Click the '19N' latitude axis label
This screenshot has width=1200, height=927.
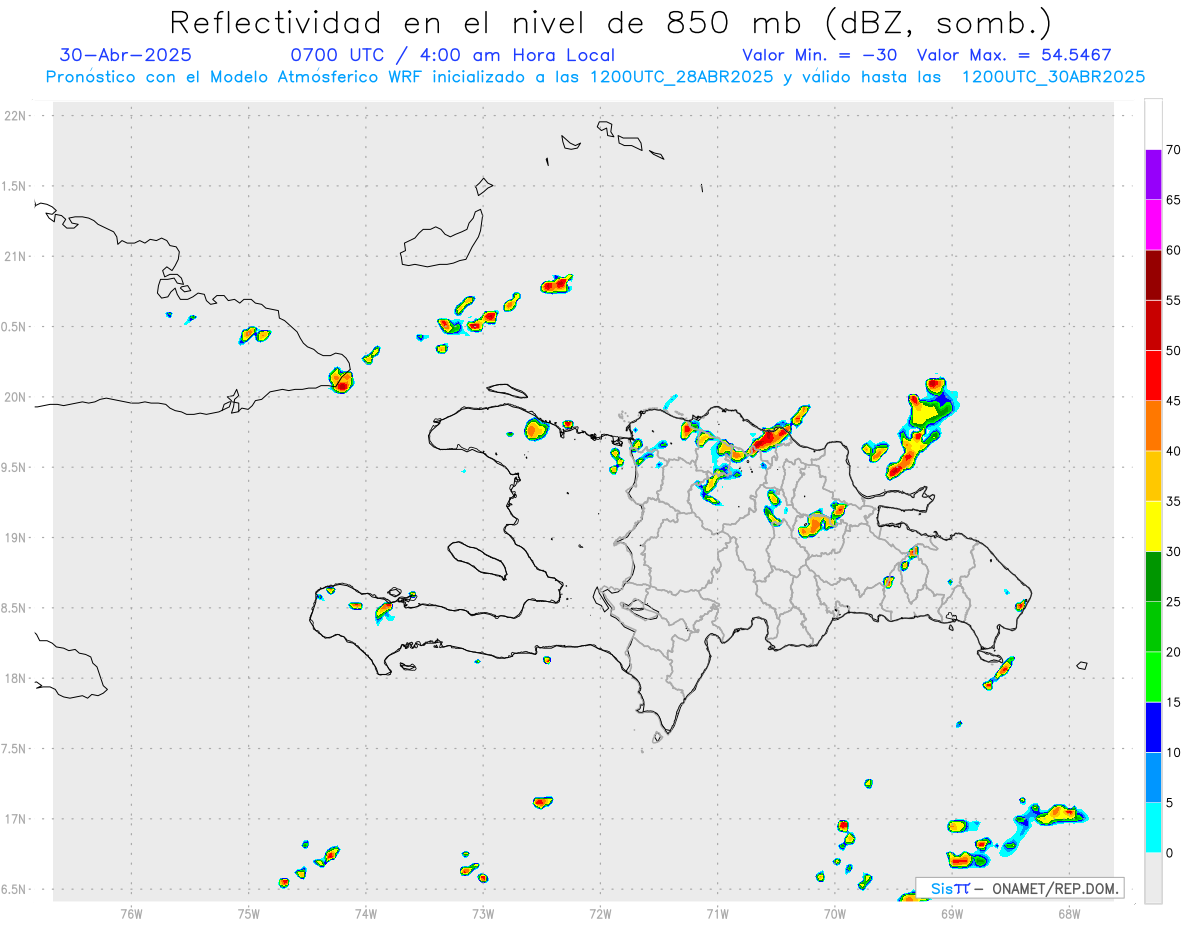[15, 537]
